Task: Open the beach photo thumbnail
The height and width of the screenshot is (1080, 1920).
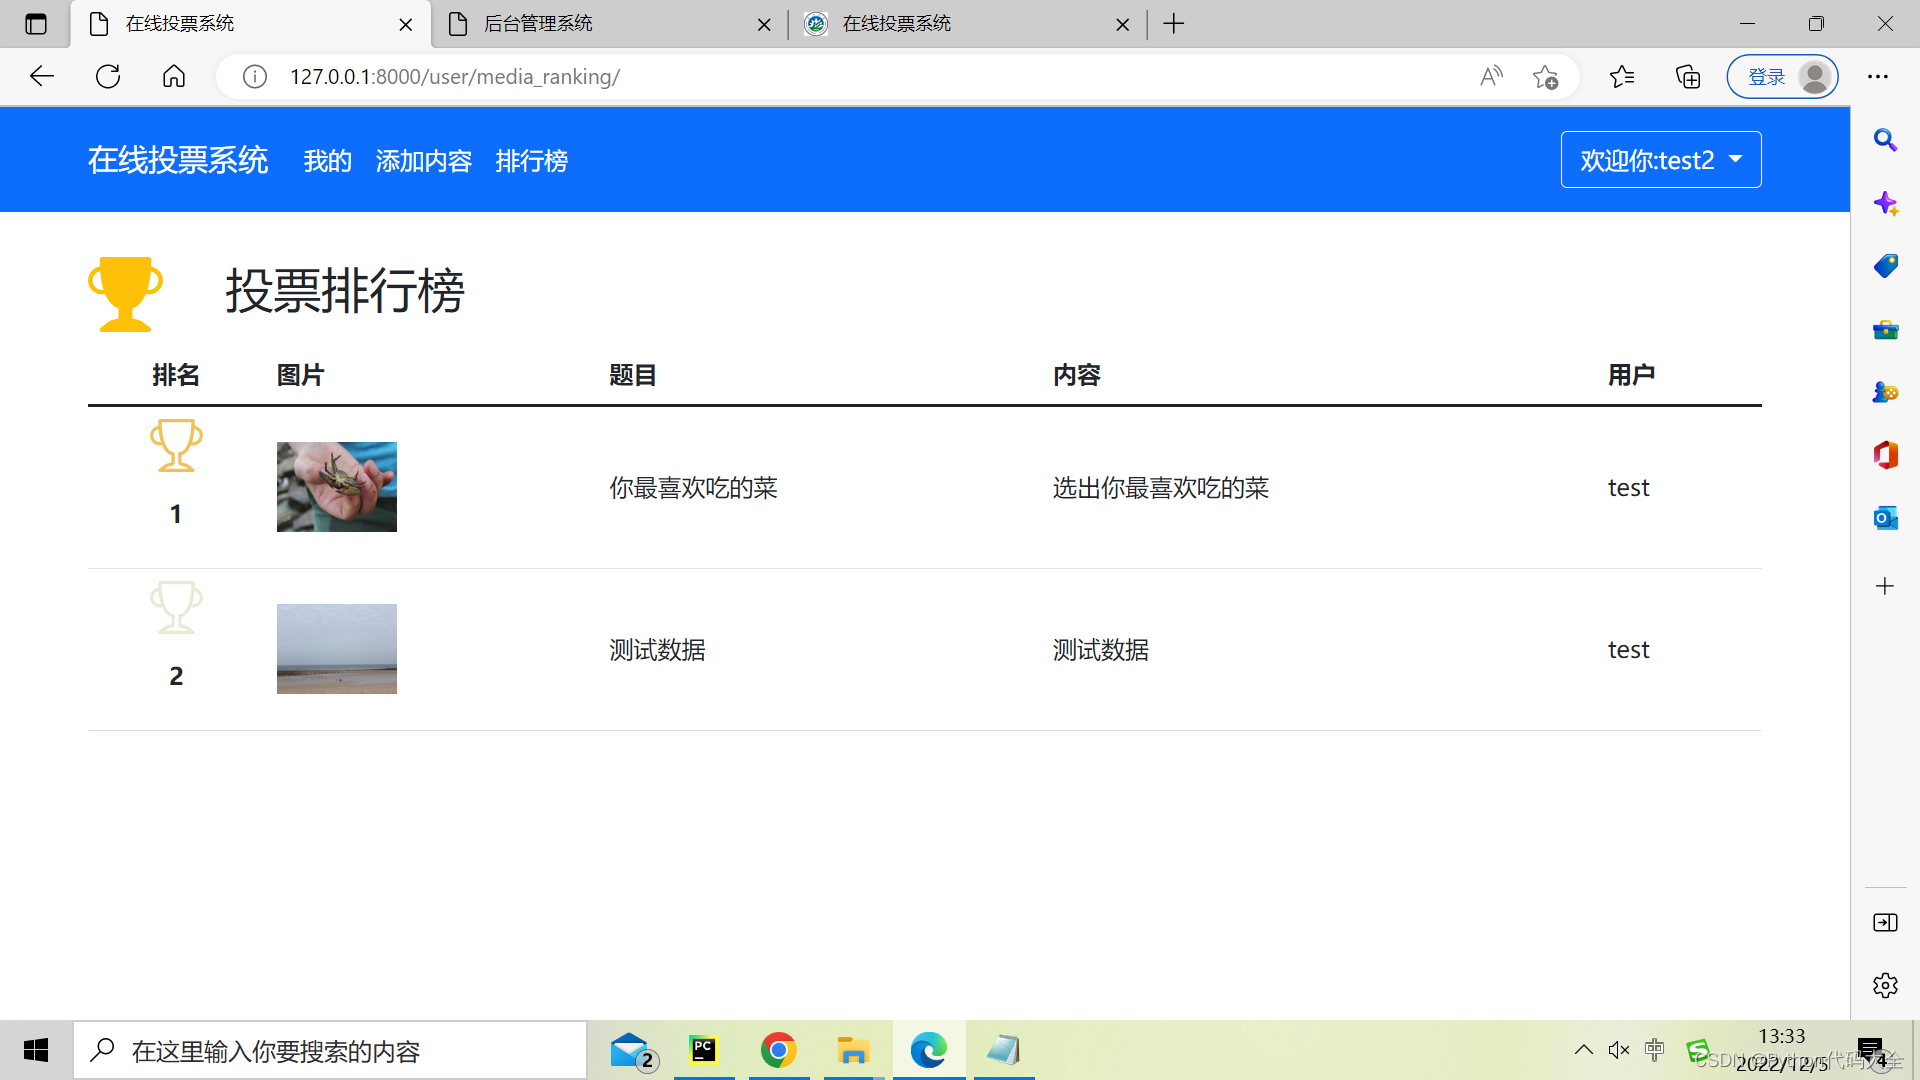Action: click(337, 649)
